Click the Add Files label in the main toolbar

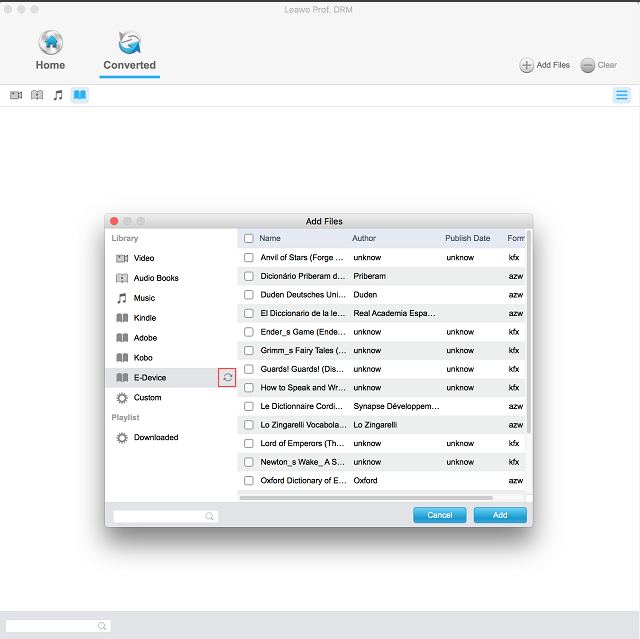(553, 65)
